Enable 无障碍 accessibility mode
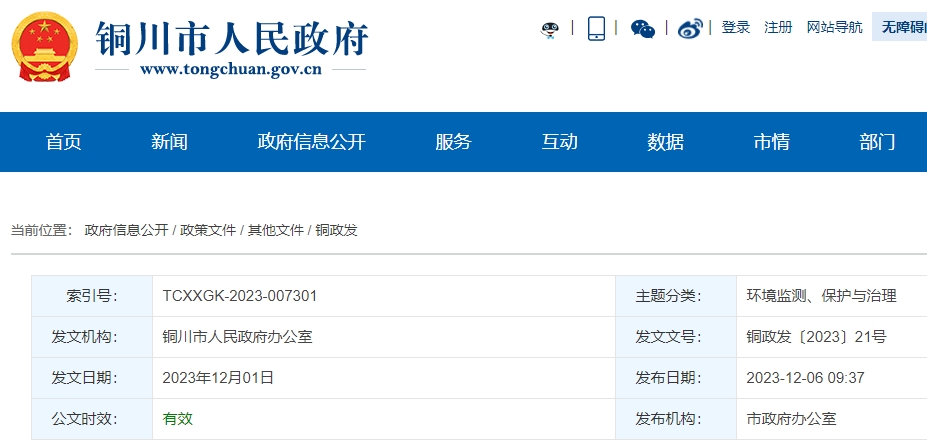Image resolution: width=927 pixels, height=444 pixels. click(902, 28)
